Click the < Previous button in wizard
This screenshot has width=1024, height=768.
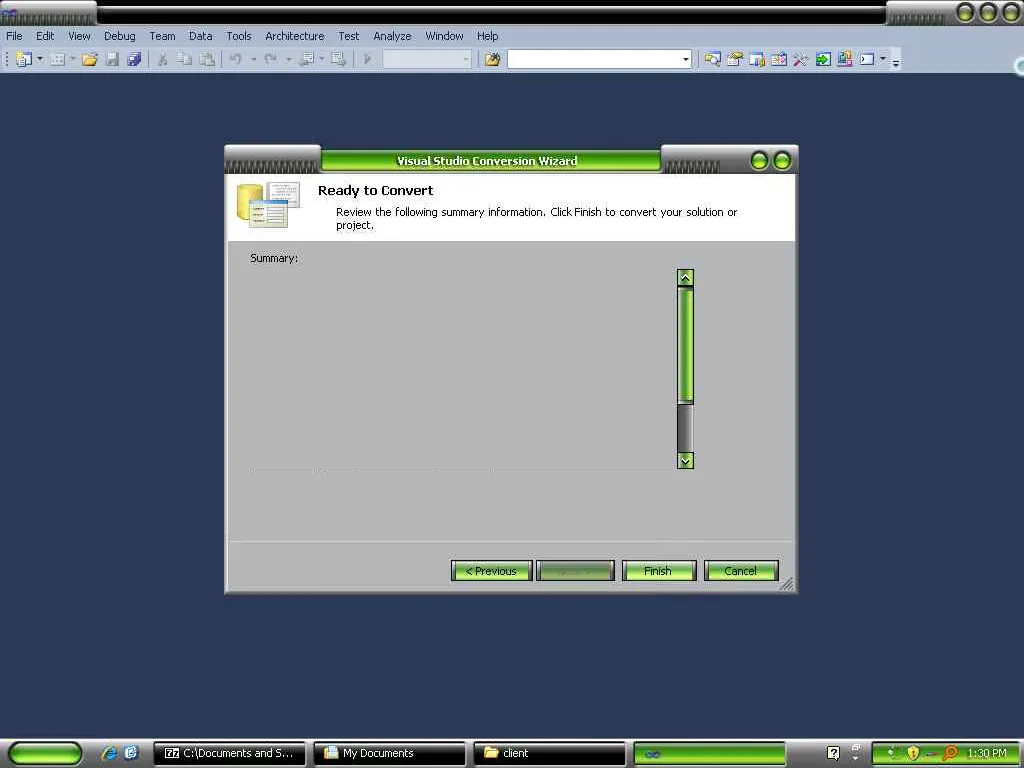tap(492, 571)
